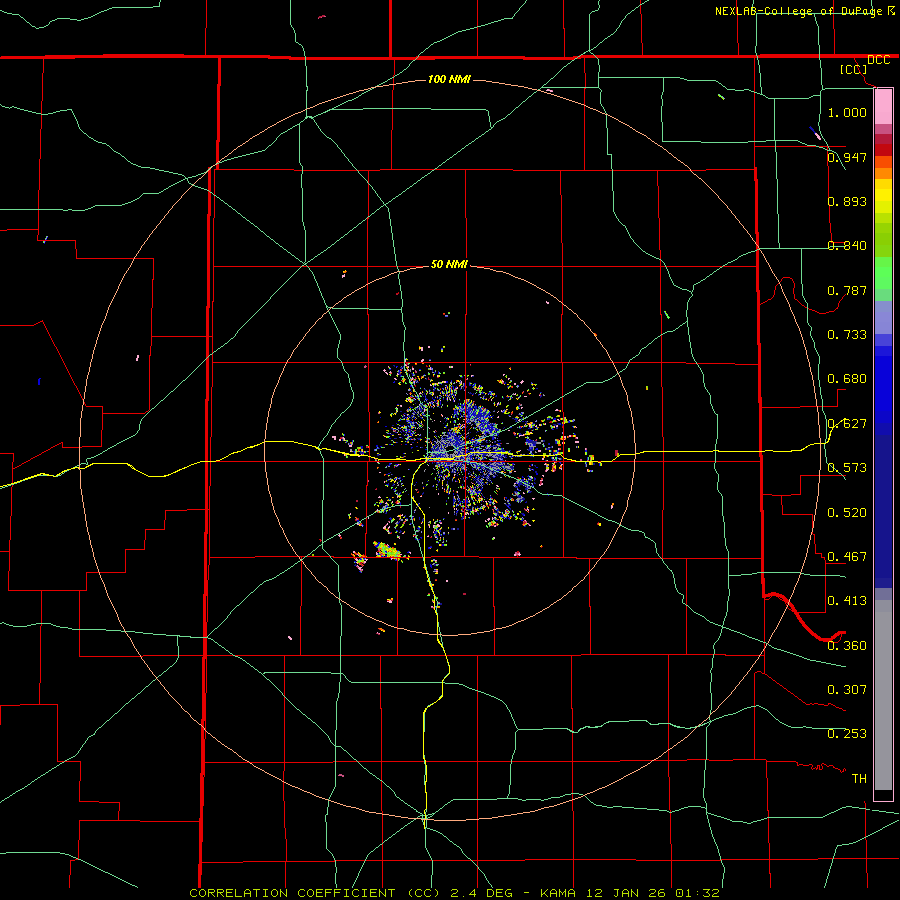Click the 0.467 scale value
The width and height of the screenshot is (900, 900).
click(847, 557)
